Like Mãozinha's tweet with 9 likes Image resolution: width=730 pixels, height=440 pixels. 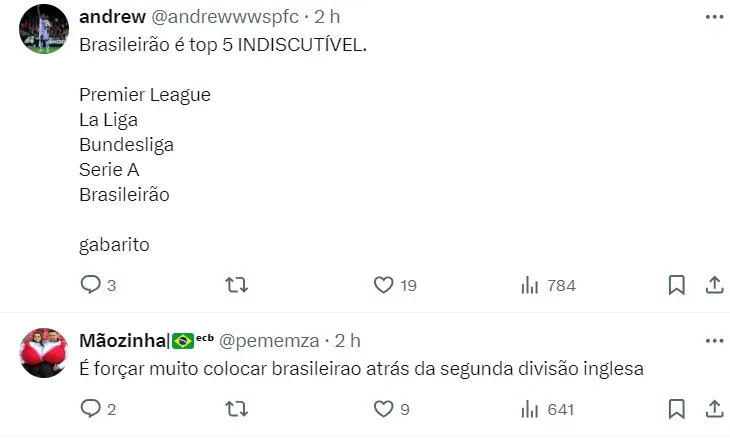383,408
